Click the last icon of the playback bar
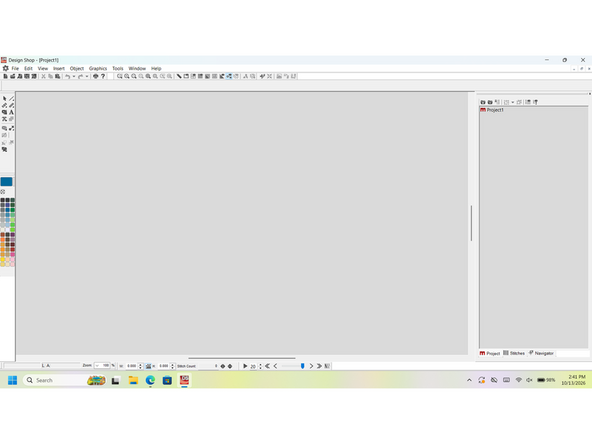This screenshot has height=444, width=592. [327, 366]
